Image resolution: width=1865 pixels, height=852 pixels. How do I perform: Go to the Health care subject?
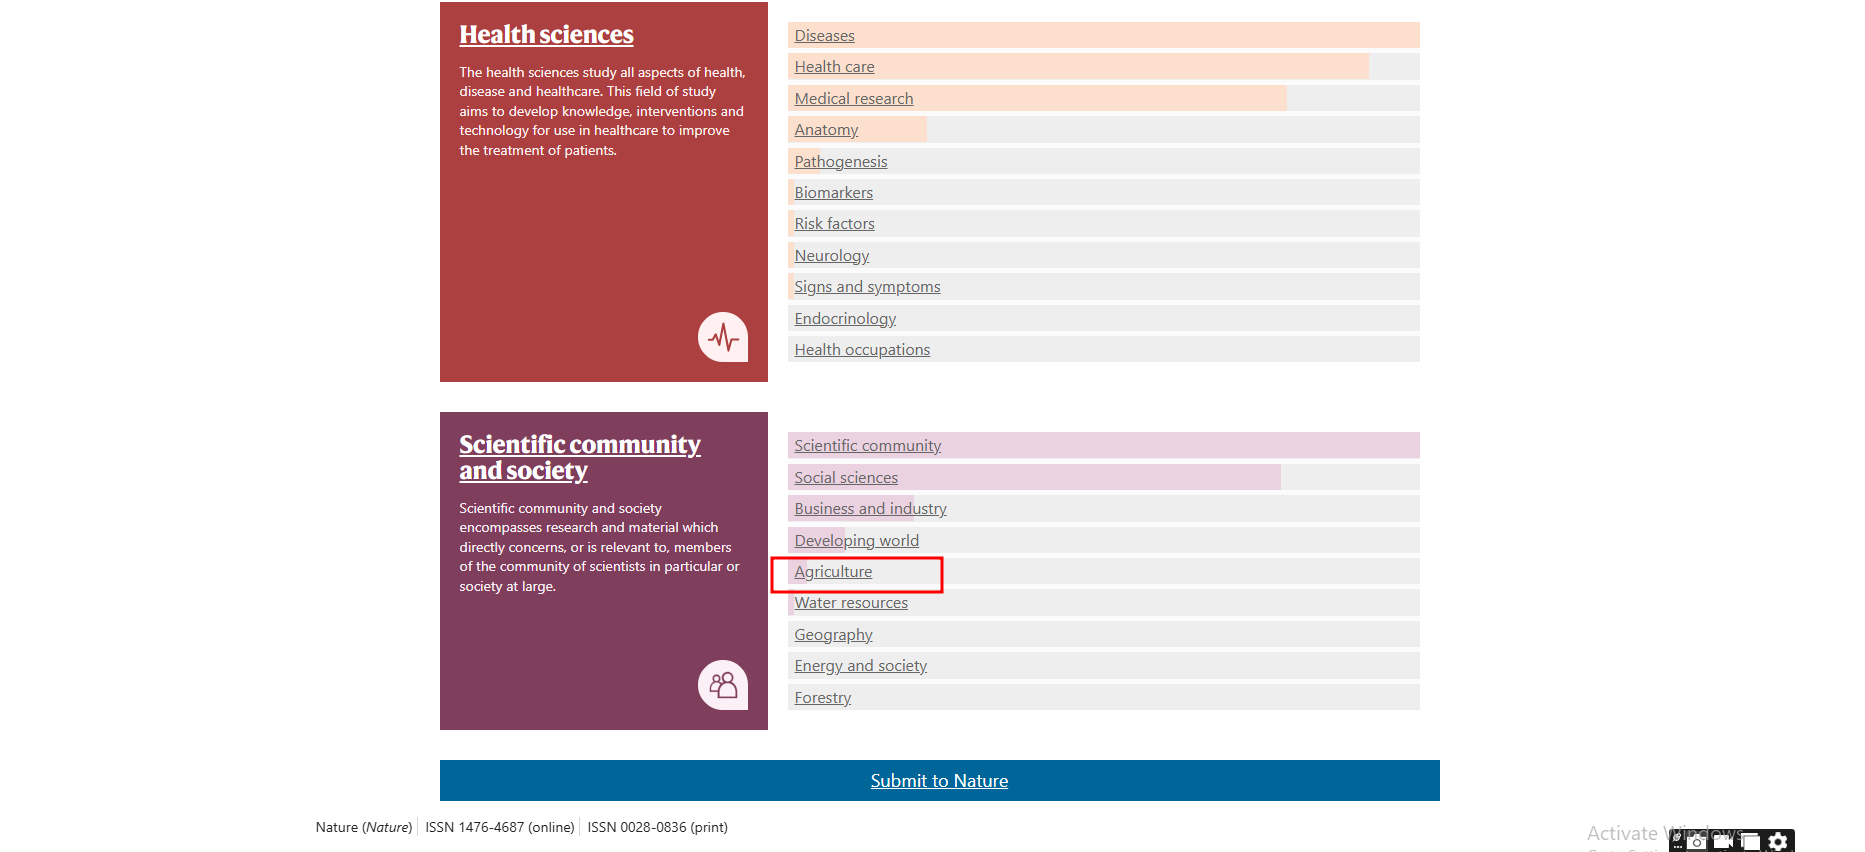pos(834,67)
